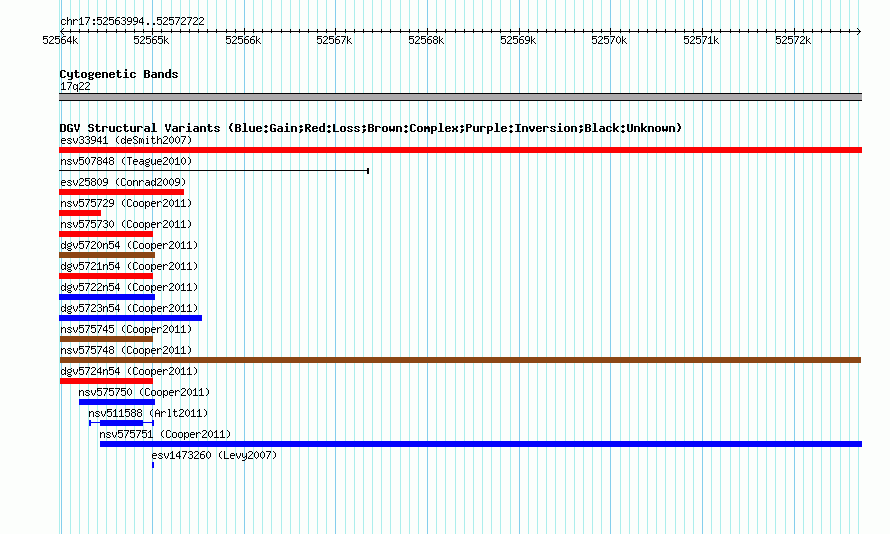890x534 pixels.
Task: Open the dgv5720n54 (Cooper2011) label
Action: (x=129, y=245)
